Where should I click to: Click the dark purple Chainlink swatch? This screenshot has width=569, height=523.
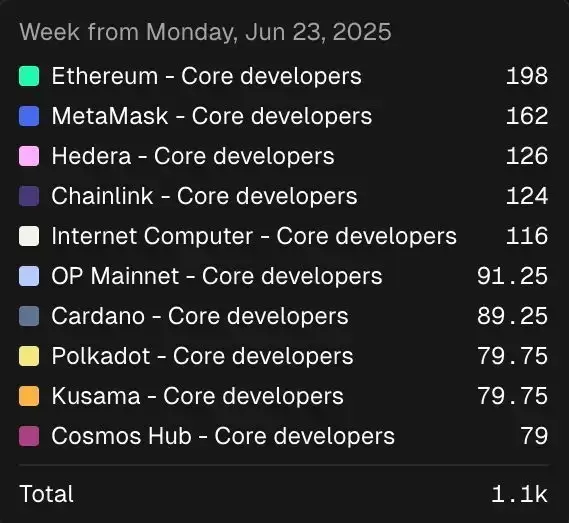pyautogui.click(x=29, y=196)
